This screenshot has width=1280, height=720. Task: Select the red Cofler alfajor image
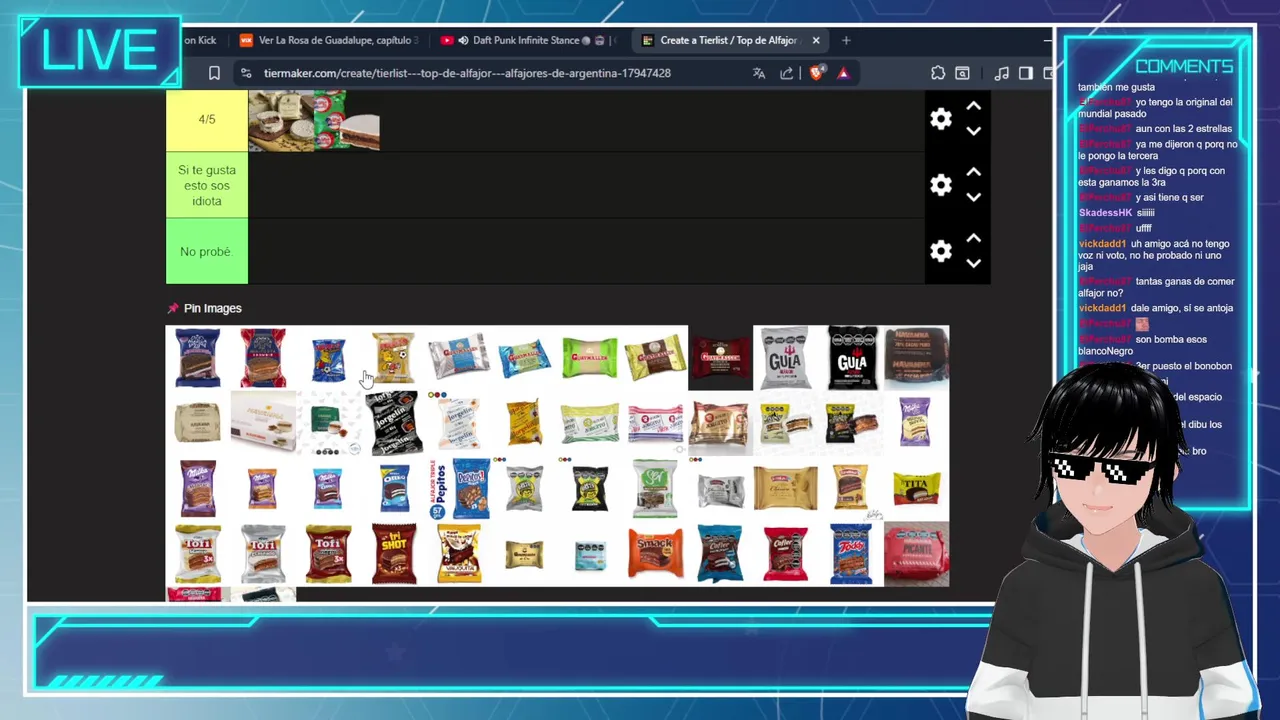coord(786,553)
